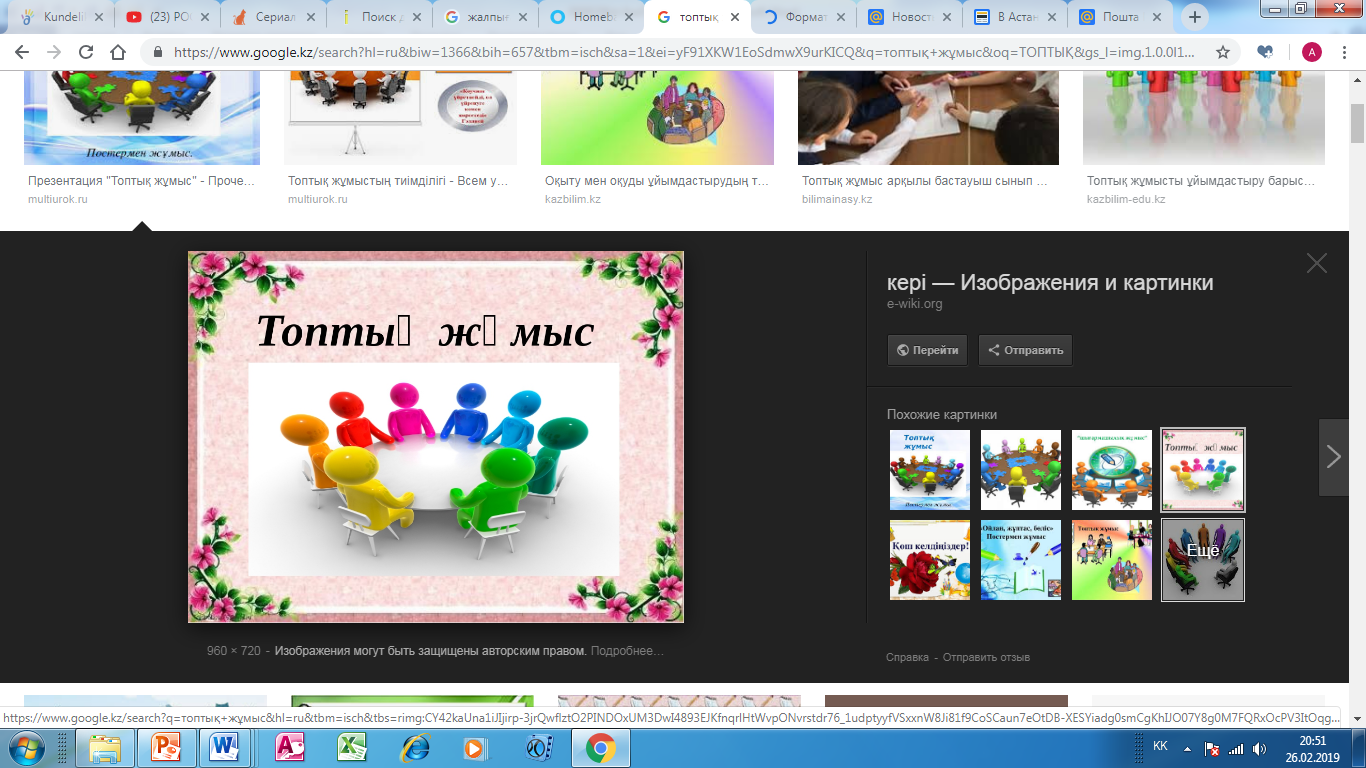
Task: Click the e-wiki.org source link
Action: (x=915, y=304)
